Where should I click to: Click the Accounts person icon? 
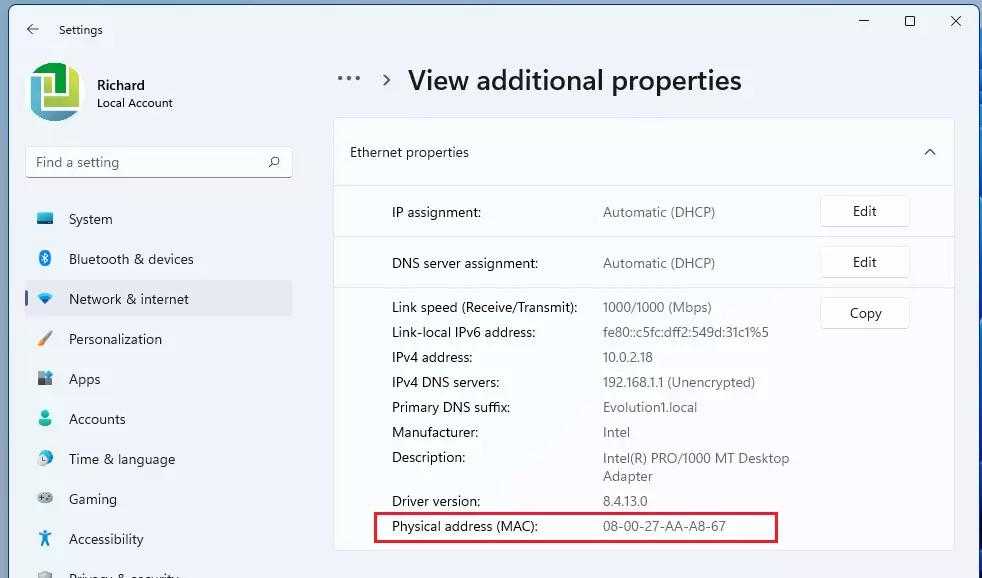point(45,418)
